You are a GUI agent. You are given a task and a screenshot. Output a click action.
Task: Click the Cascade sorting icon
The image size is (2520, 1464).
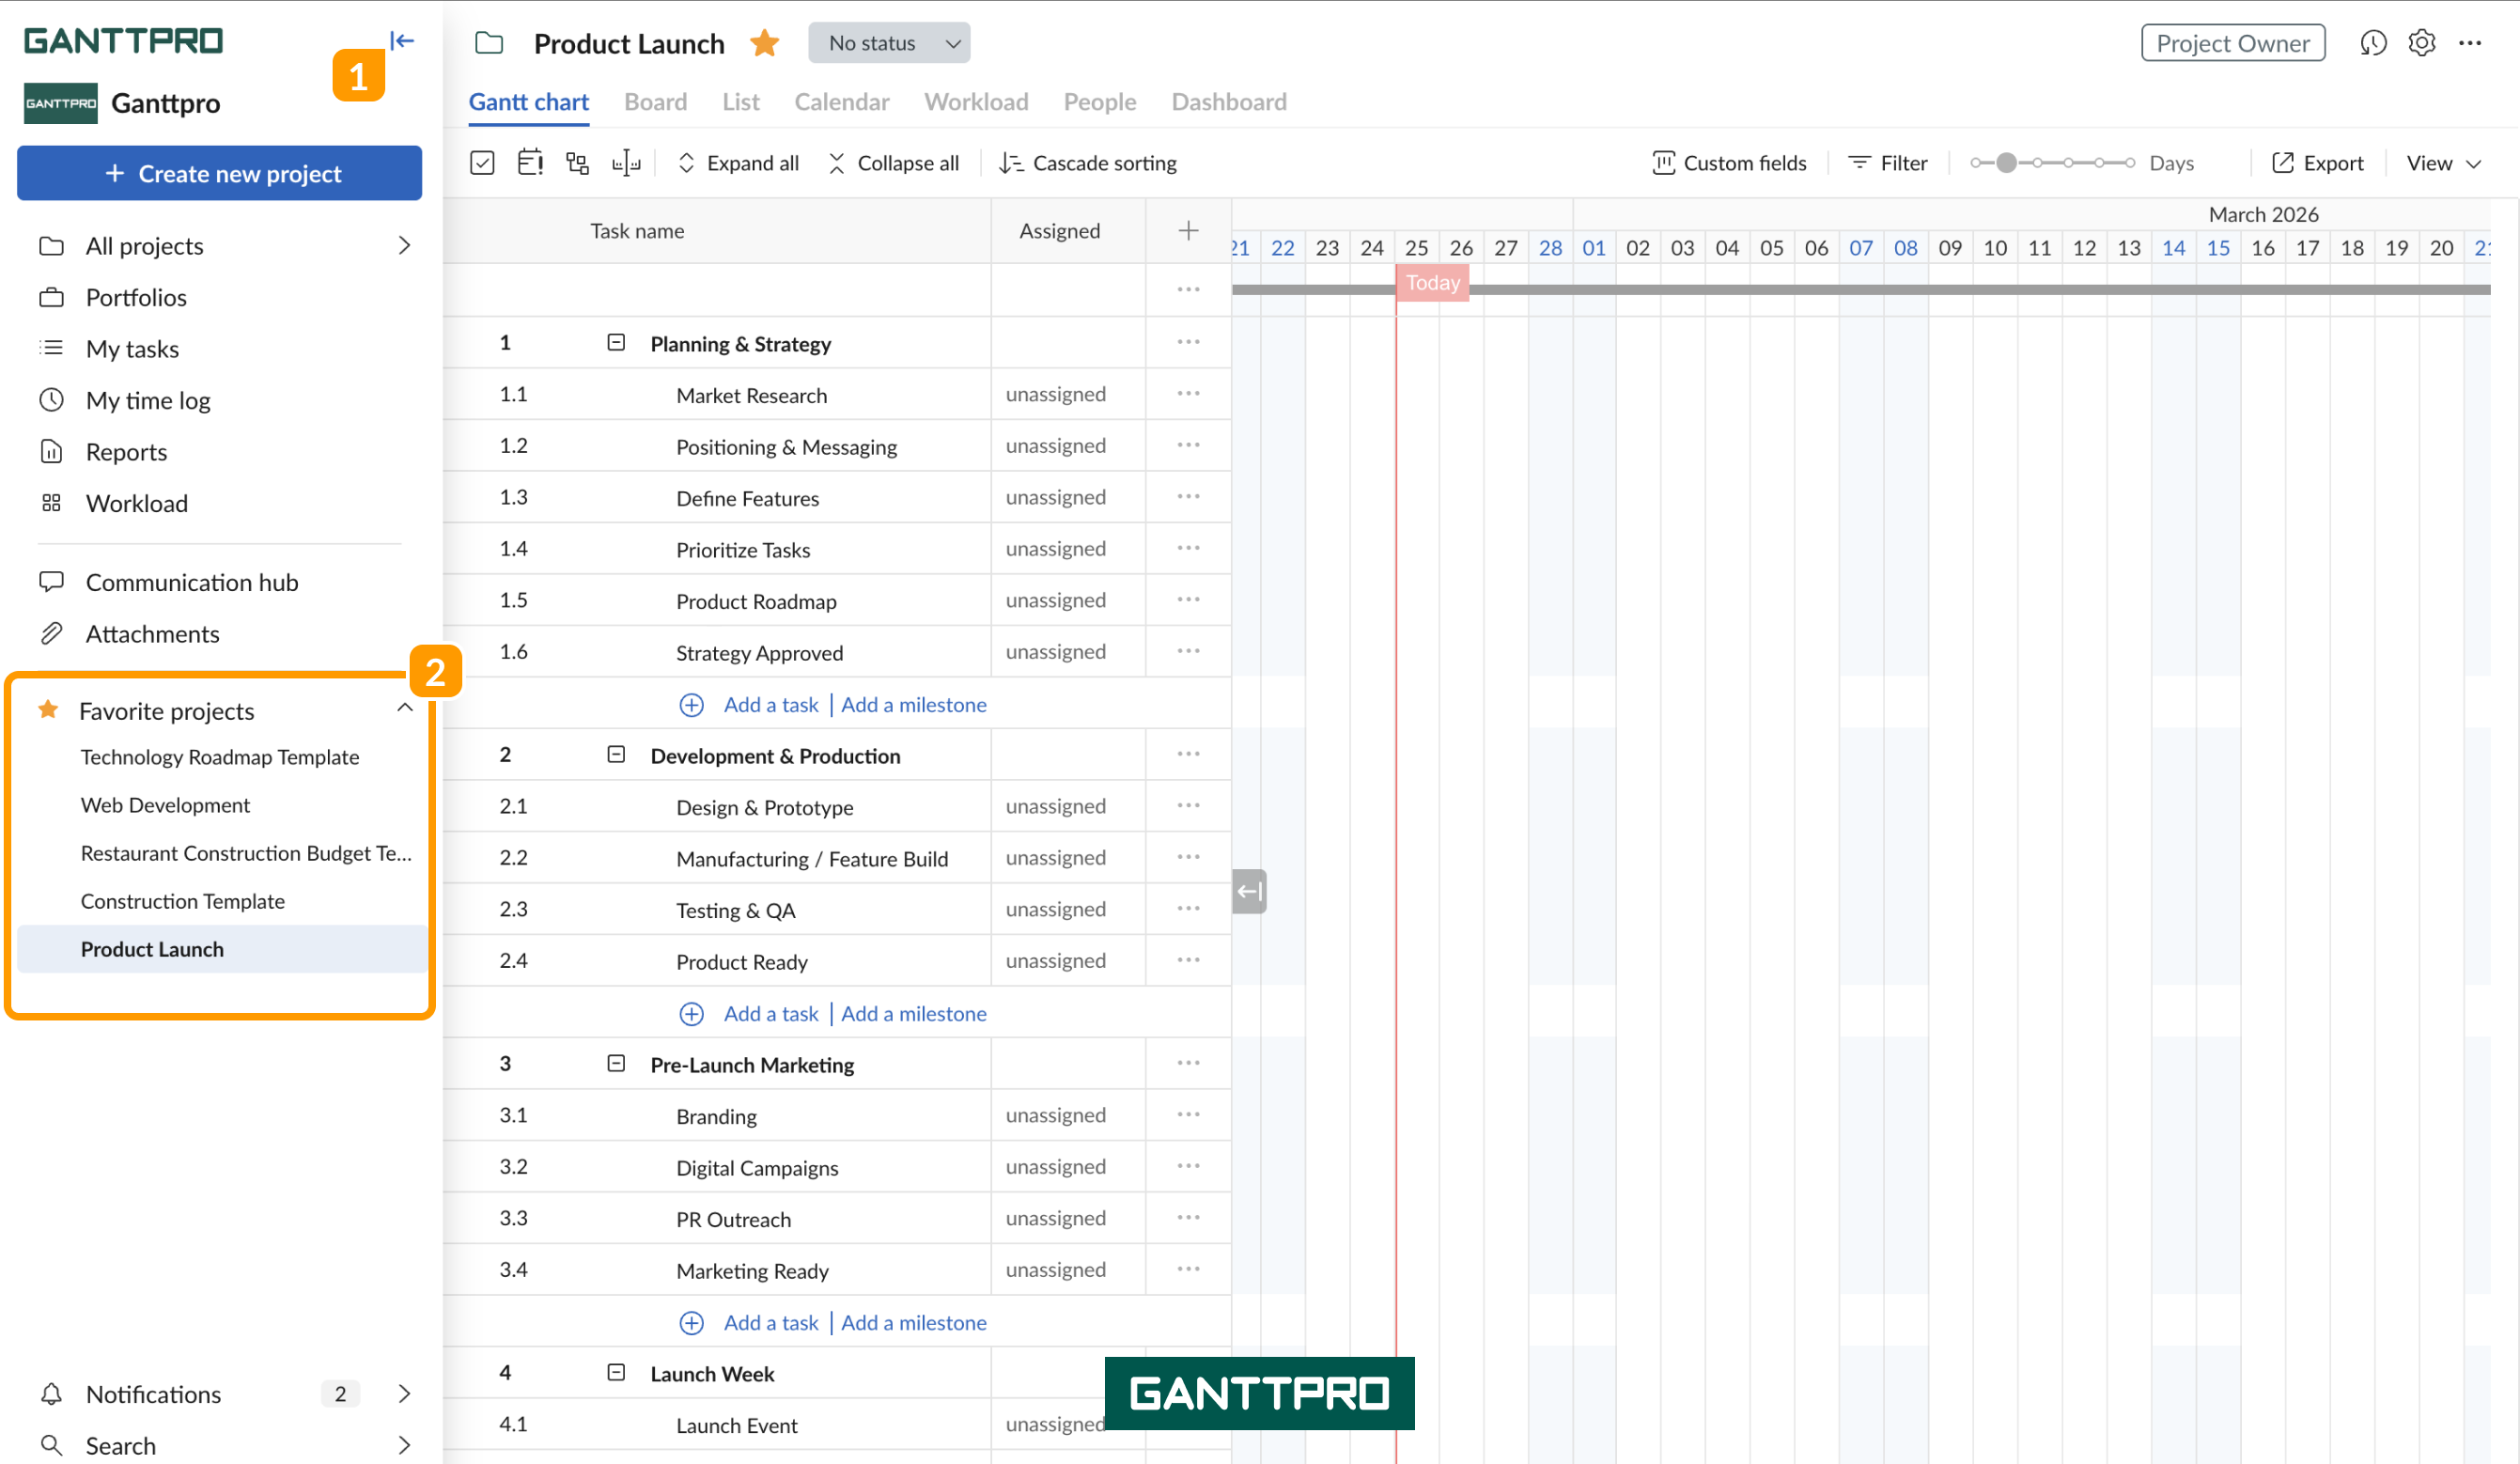(1010, 163)
